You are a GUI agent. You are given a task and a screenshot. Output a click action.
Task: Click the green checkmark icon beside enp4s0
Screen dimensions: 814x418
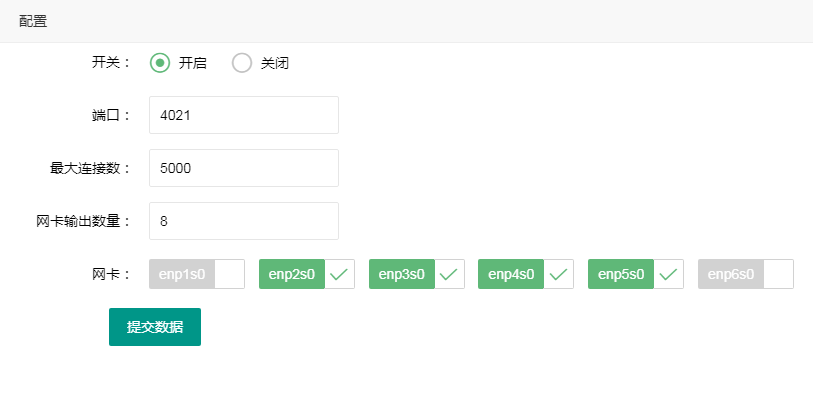coord(558,274)
